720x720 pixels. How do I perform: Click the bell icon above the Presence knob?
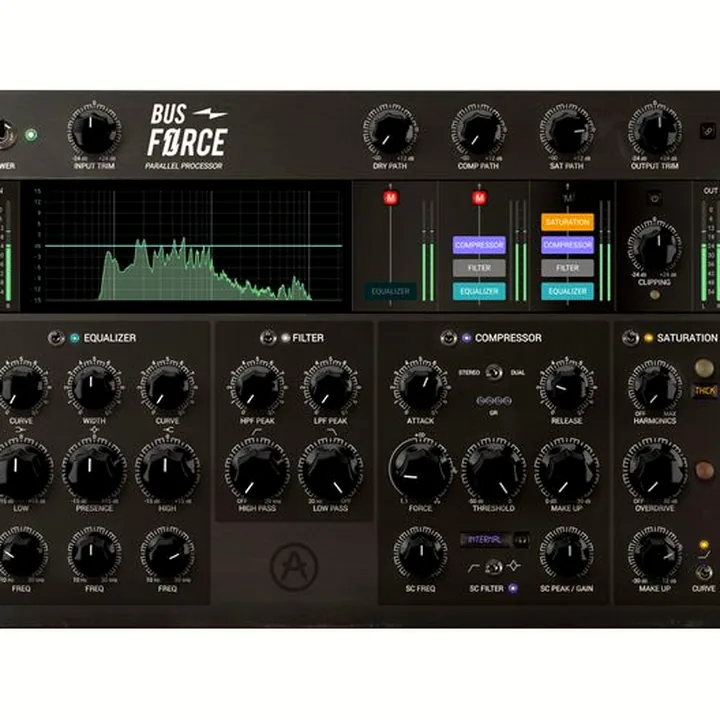click(x=94, y=430)
